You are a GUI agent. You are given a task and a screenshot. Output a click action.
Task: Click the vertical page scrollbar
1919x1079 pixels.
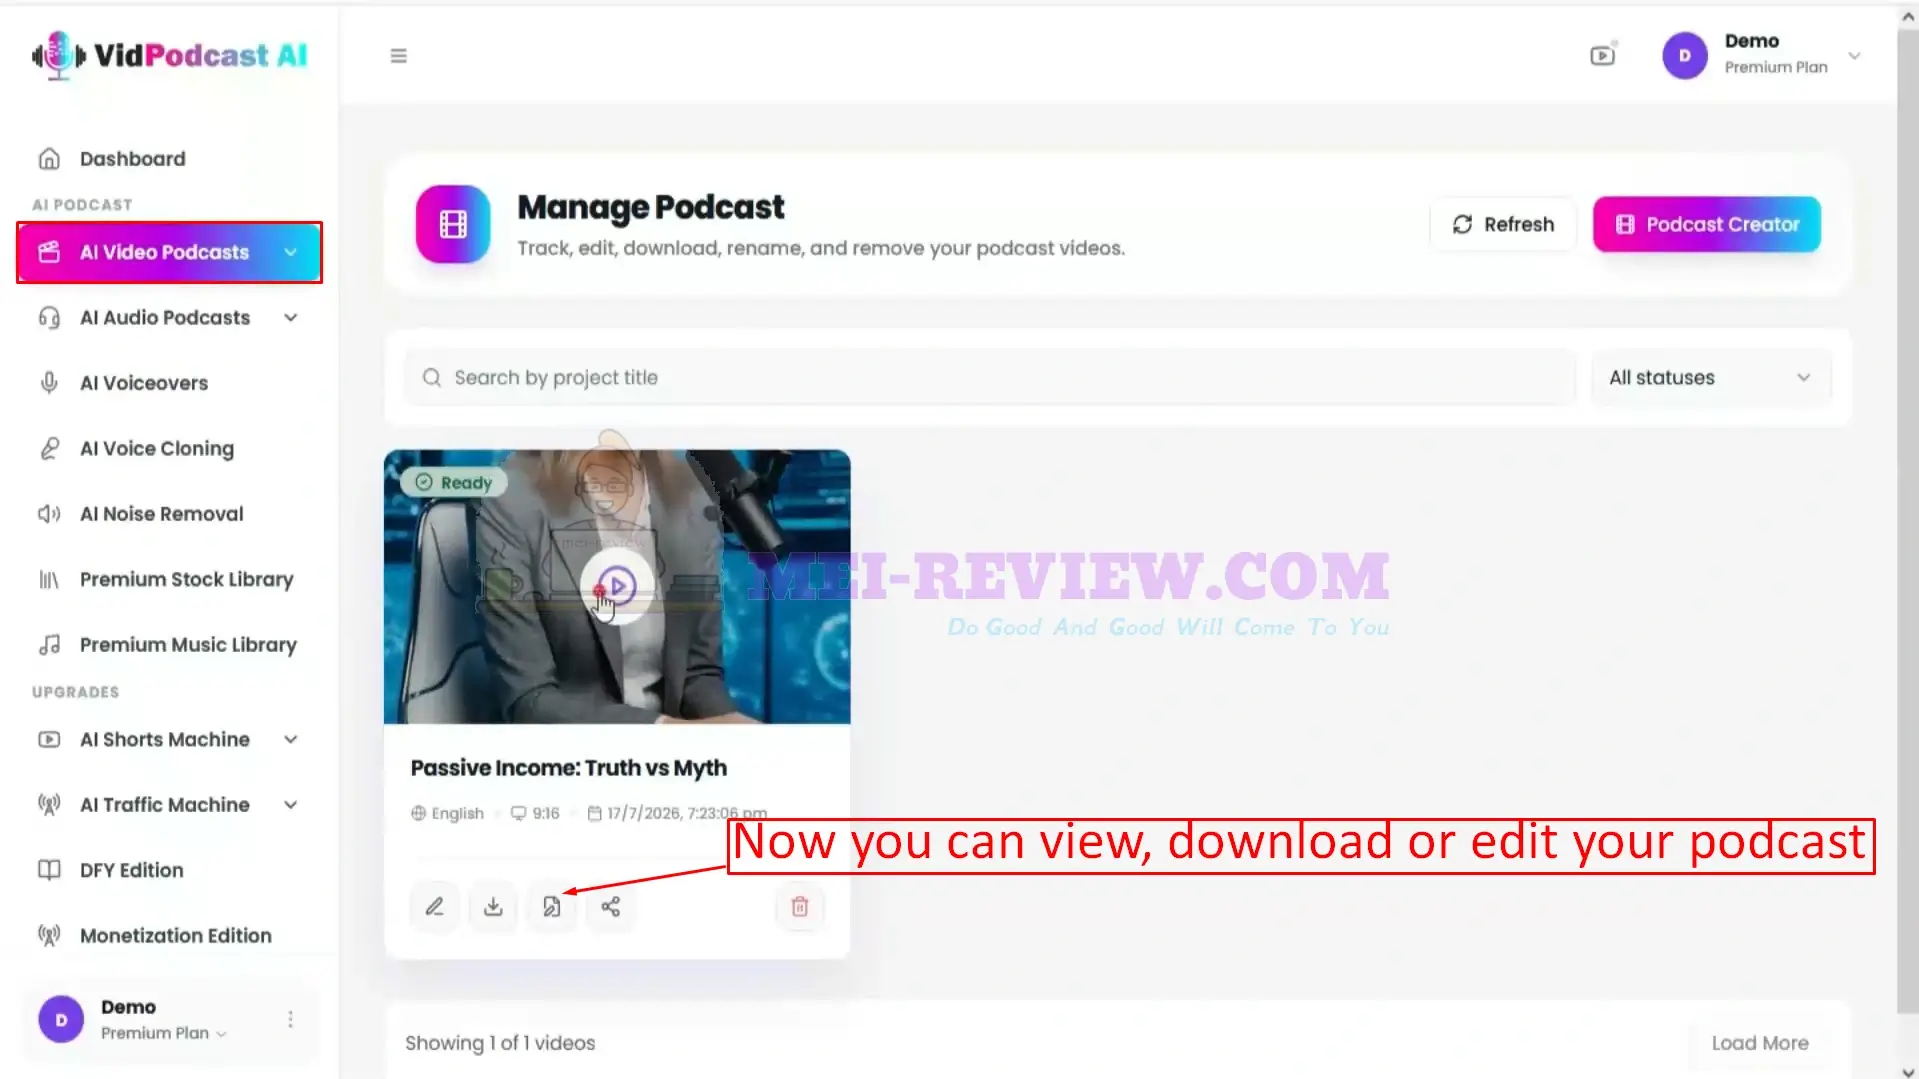1907,520
